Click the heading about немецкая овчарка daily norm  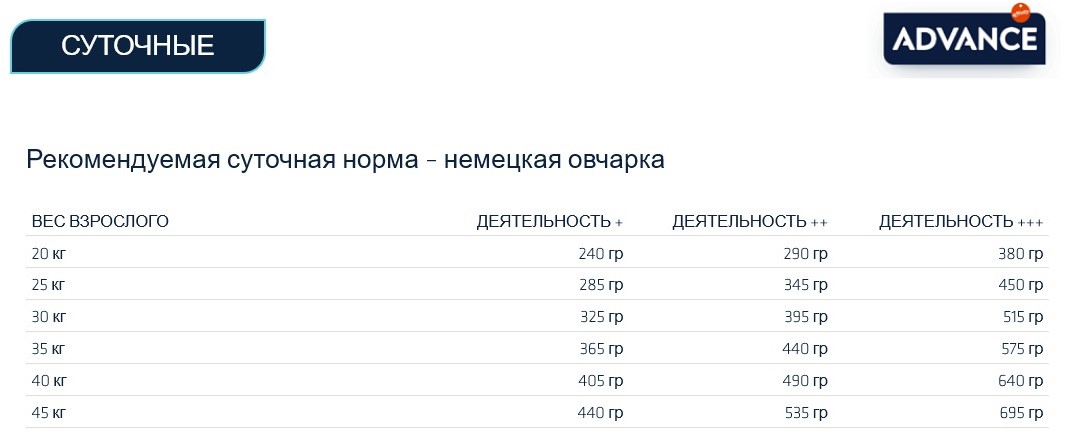[x=345, y=160]
